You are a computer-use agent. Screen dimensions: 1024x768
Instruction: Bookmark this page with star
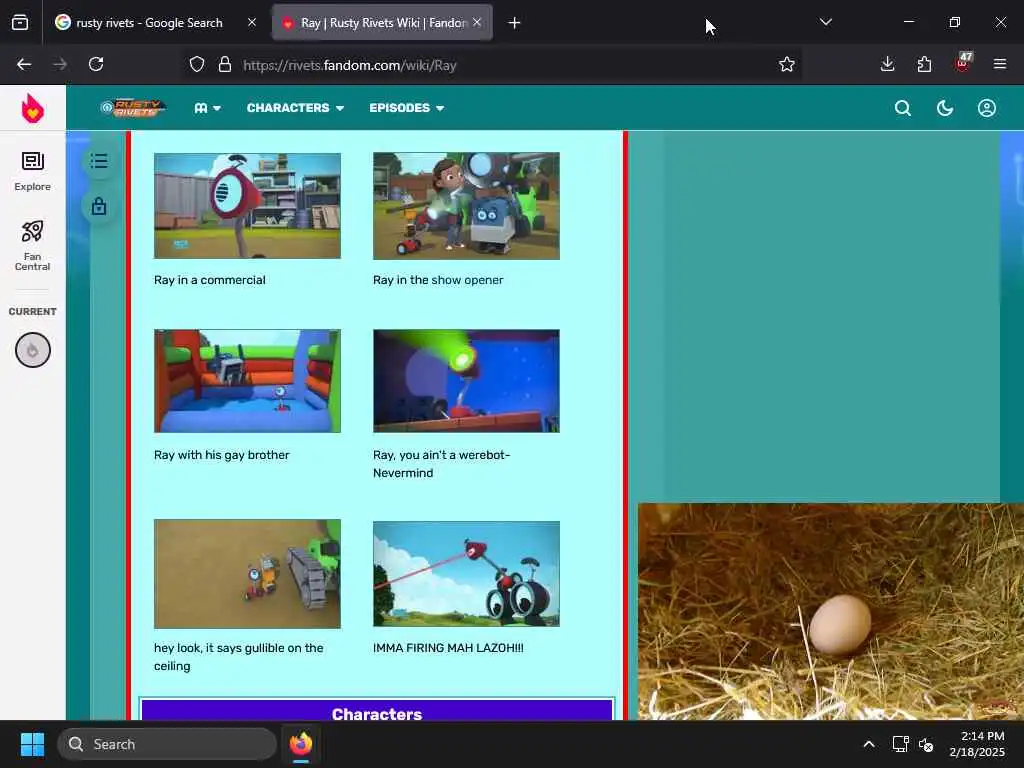787,65
